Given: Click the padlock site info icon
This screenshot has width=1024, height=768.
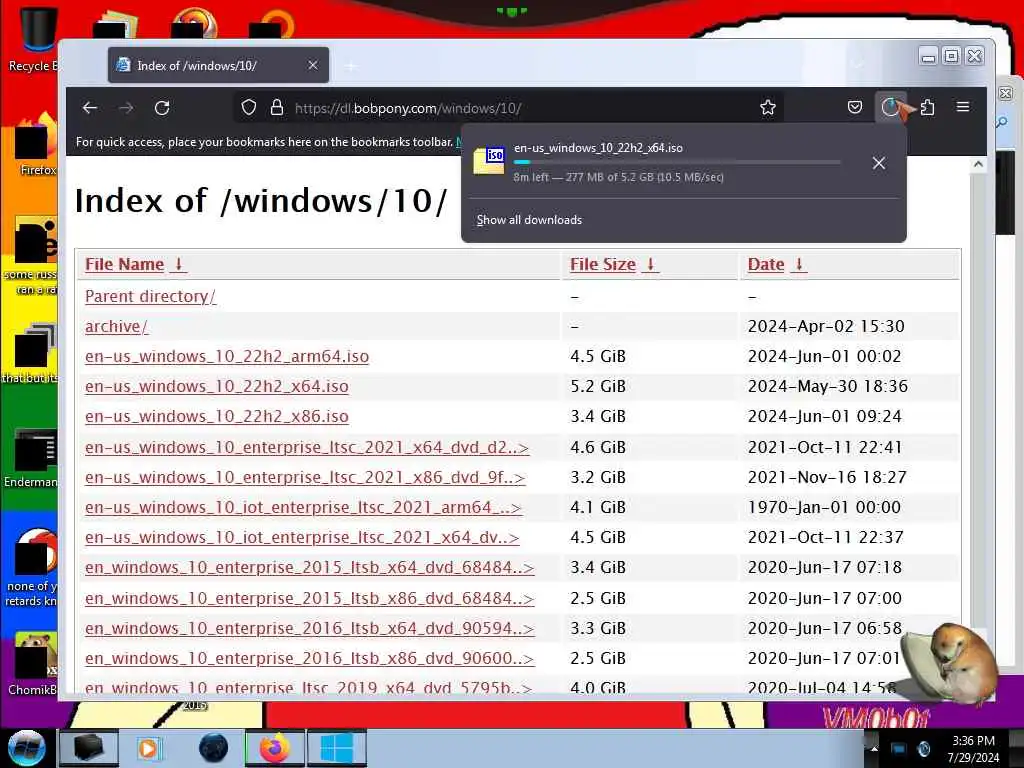Looking at the screenshot, I should pyautogui.click(x=277, y=108).
